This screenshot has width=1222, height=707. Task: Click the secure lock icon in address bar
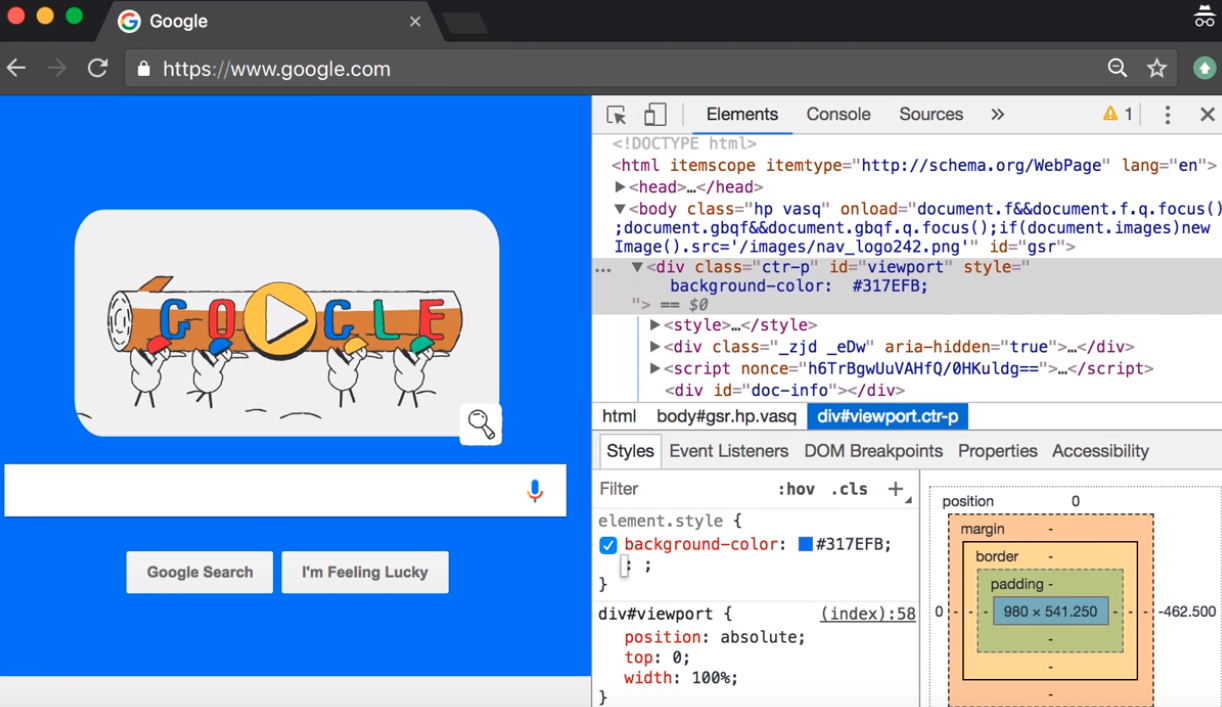point(144,68)
